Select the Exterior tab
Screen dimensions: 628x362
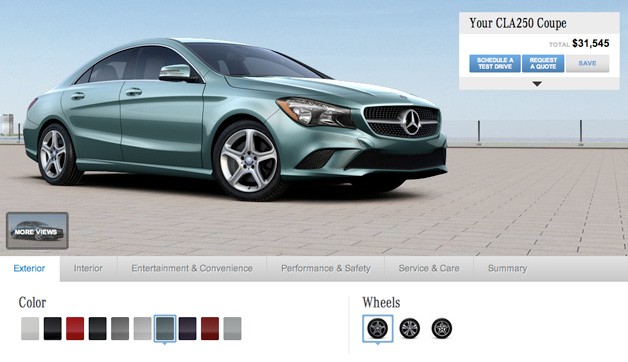(x=29, y=268)
